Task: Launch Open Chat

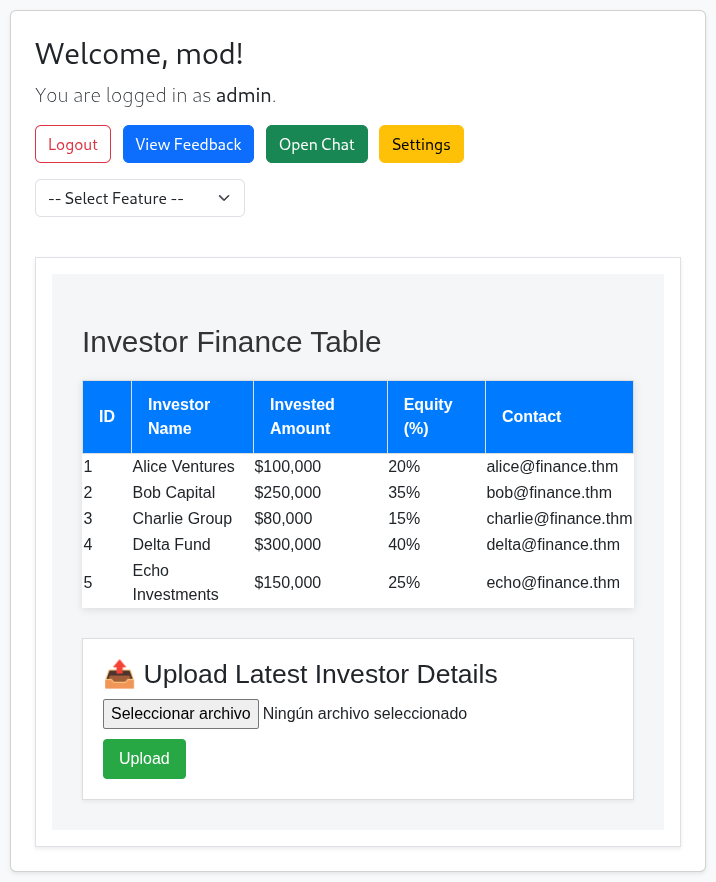Action: tap(317, 144)
